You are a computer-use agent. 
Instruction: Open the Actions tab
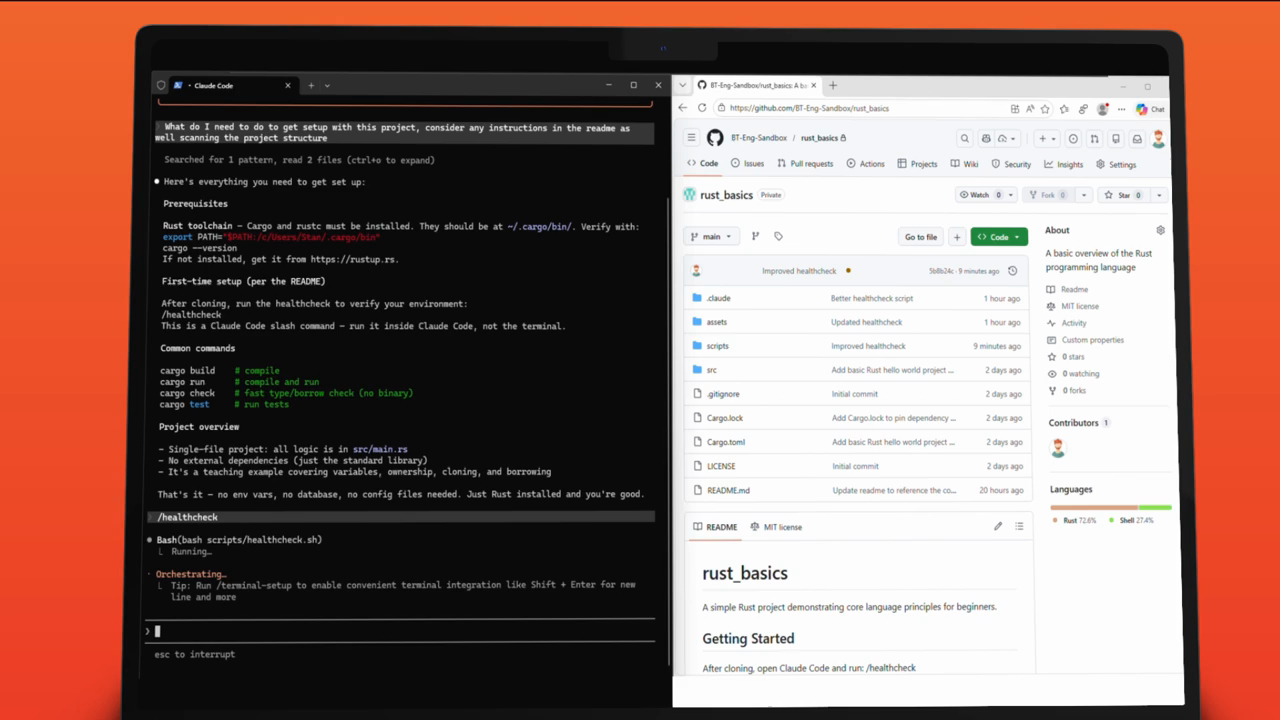(x=865, y=164)
